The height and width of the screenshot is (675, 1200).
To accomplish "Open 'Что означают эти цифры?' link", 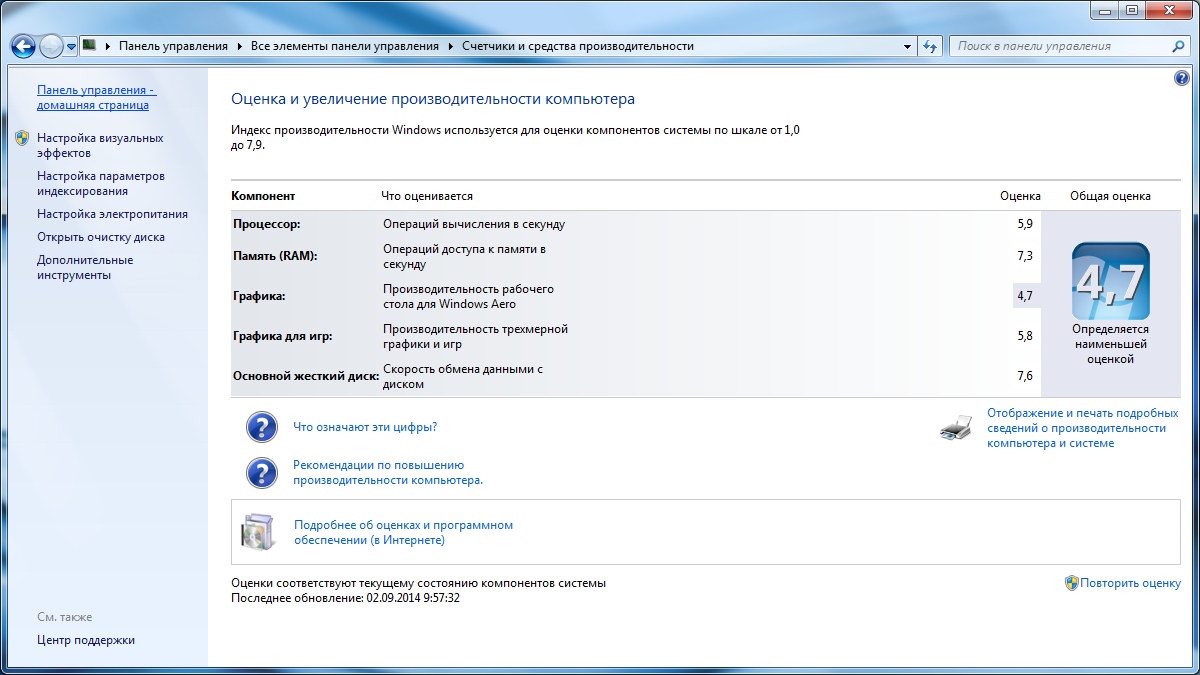I will [365, 427].
